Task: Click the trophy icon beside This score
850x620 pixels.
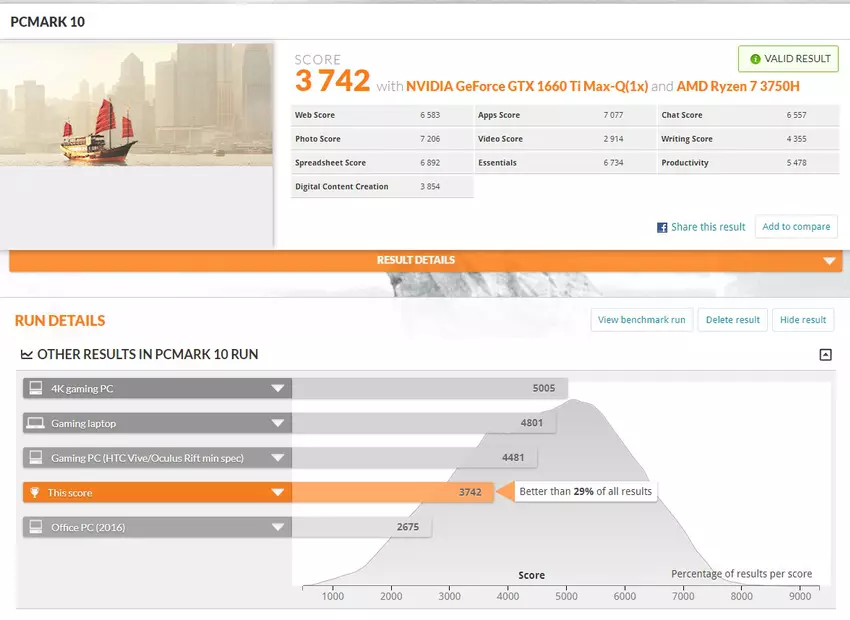Action: coord(35,492)
